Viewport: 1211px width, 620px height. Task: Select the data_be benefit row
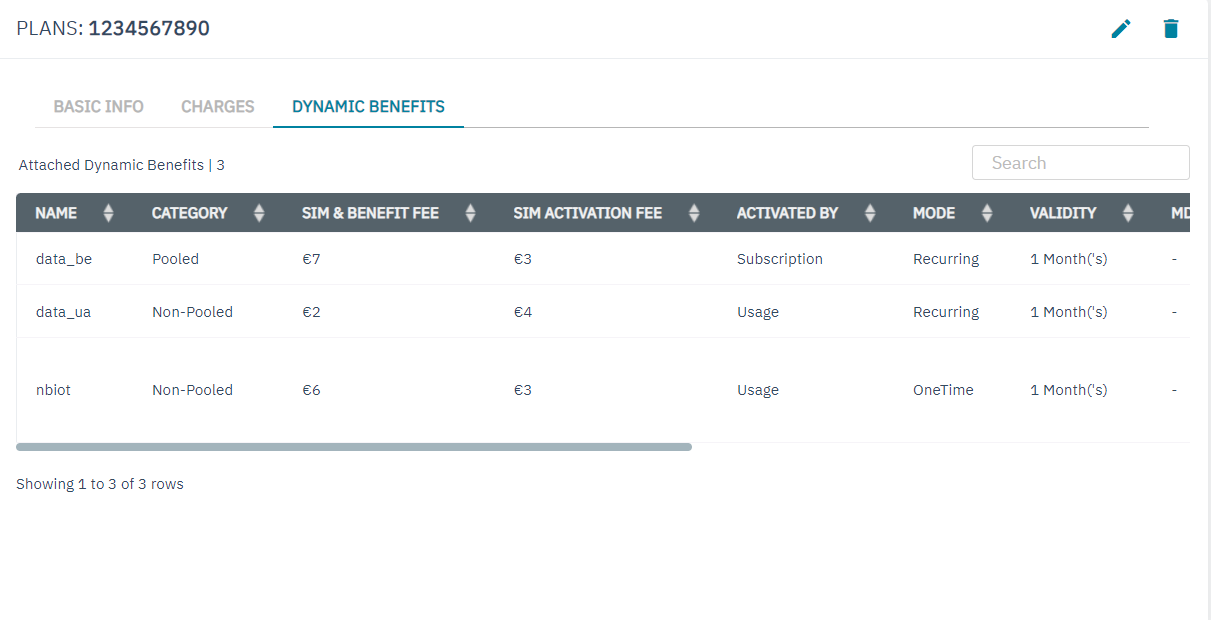click(x=64, y=259)
